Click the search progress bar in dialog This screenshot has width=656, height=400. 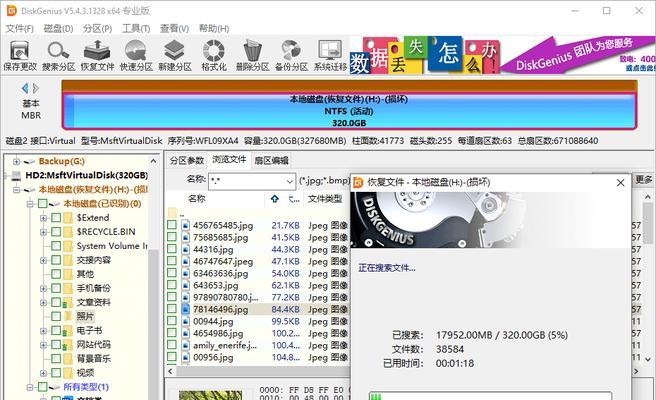[490, 396]
